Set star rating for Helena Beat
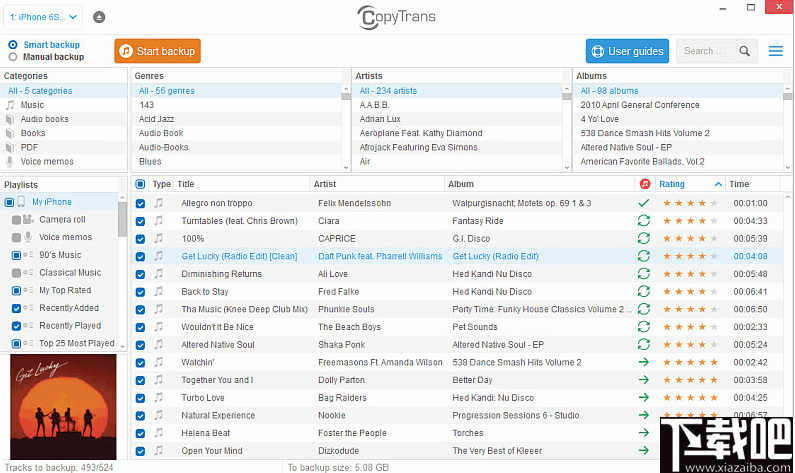This screenshot has width=795, height=473. [686, 433]
